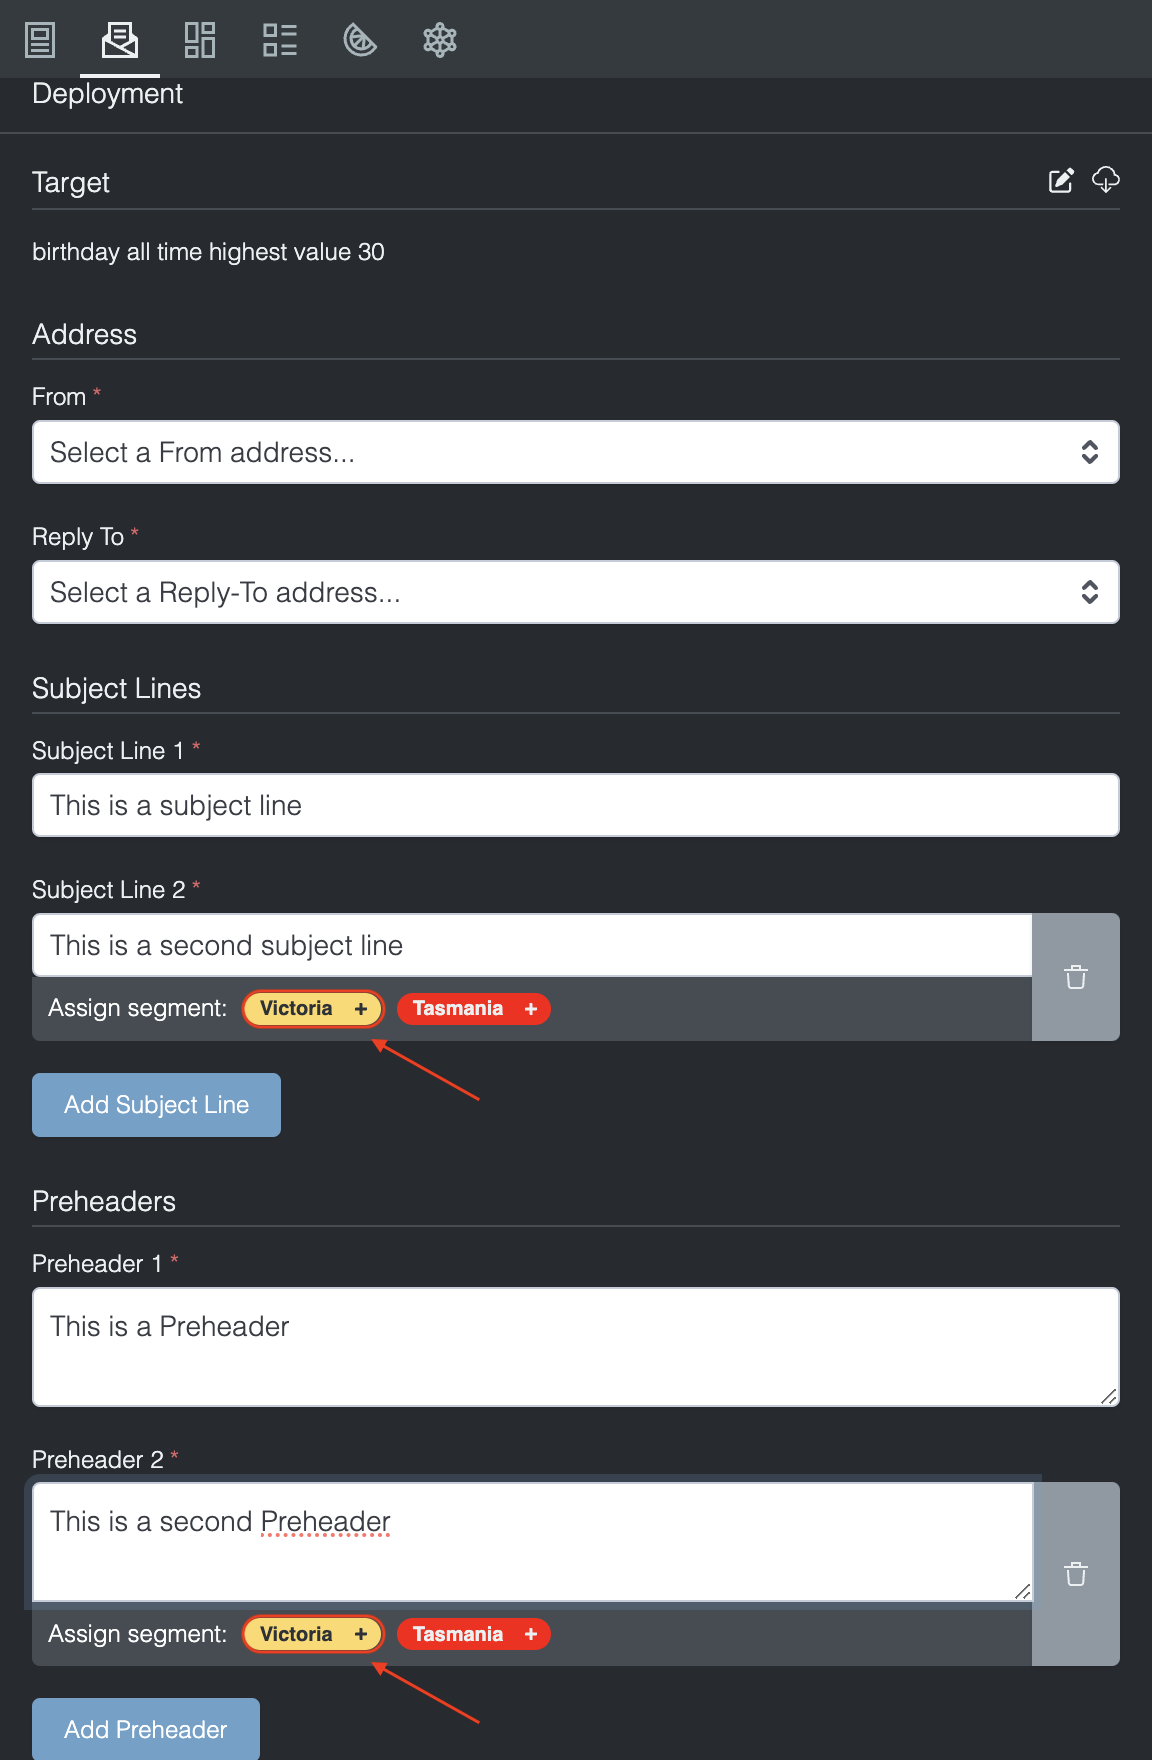Image resolution: width=1152 pixels, height=1760 pixels.
Task: Open the checklist tab icon
Action: [x=280, y=40]
